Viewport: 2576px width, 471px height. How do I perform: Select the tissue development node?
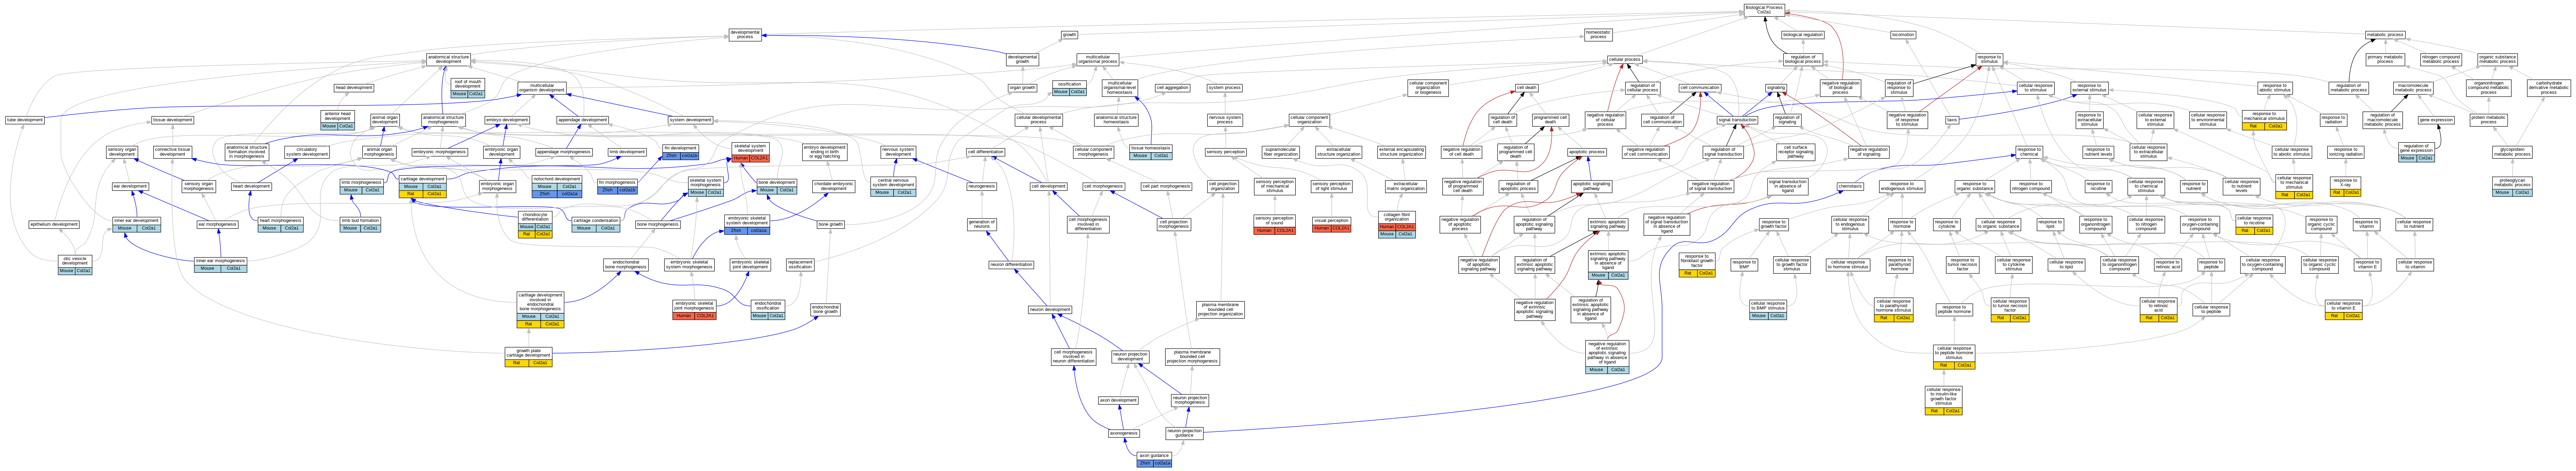(x=173, y=120)
